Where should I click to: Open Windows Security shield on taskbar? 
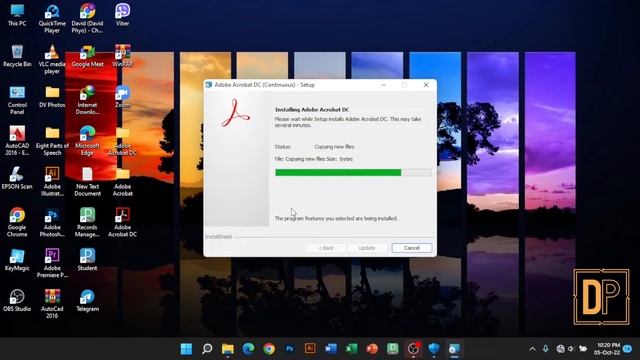(434, 349)
